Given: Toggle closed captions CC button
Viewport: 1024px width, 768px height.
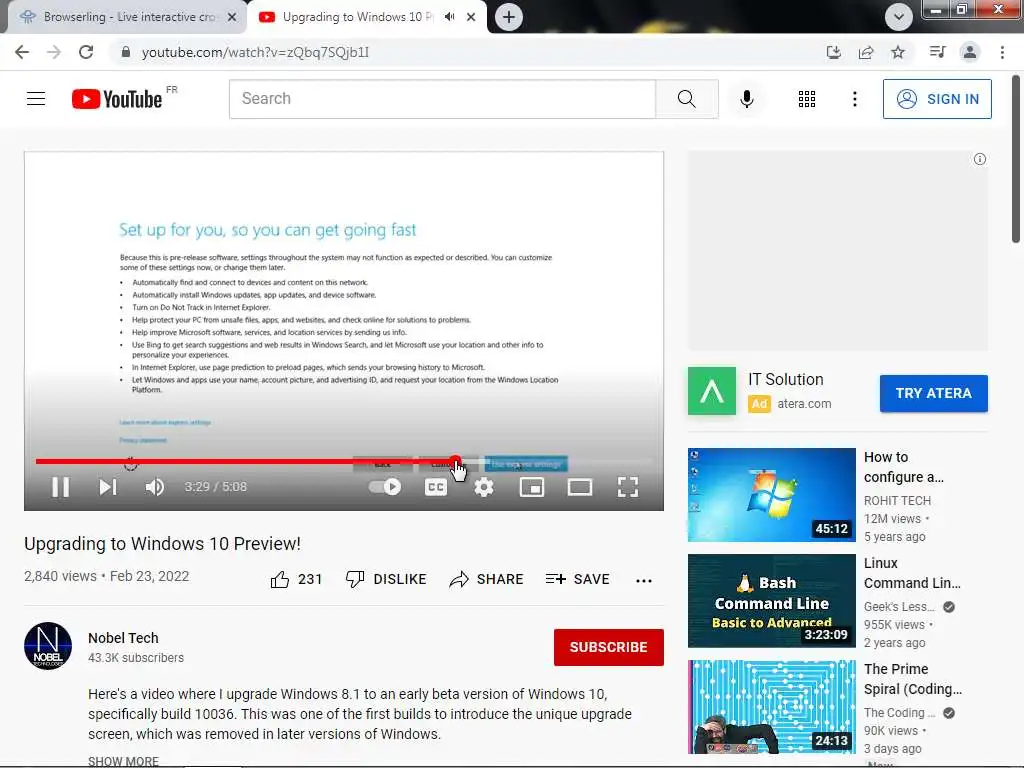Looking at the screenshot, I should [x=436, y=487].
